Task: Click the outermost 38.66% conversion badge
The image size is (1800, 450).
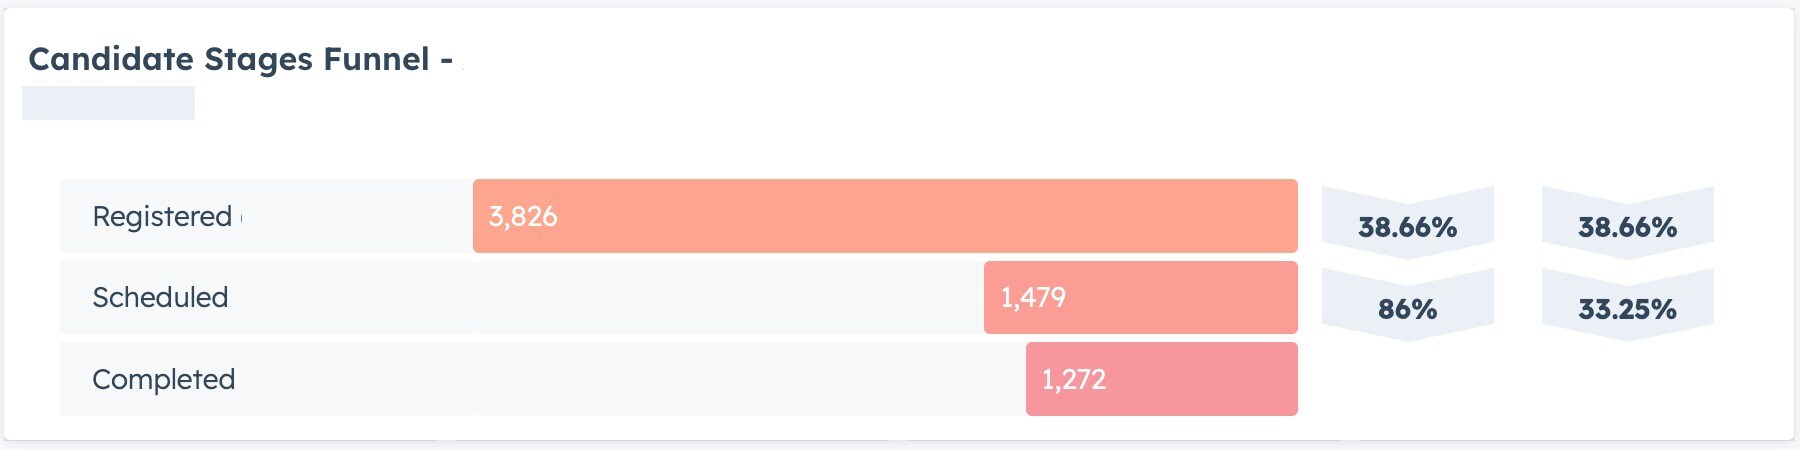Action: click(1627, 226)
